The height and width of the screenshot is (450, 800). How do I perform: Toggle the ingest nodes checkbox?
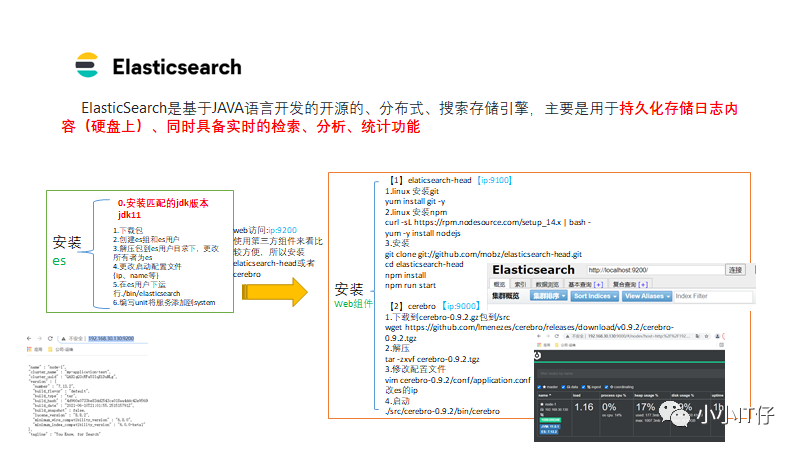583,387
